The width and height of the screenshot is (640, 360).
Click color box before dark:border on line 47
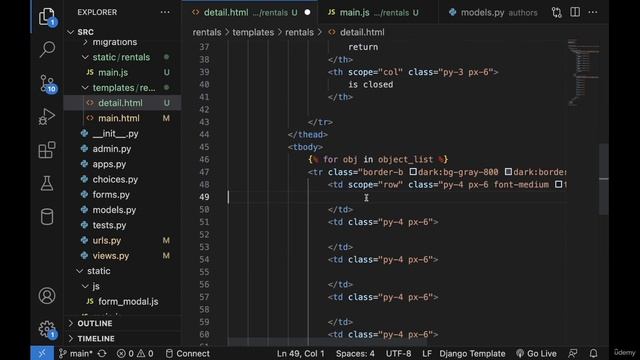[508, 172]
